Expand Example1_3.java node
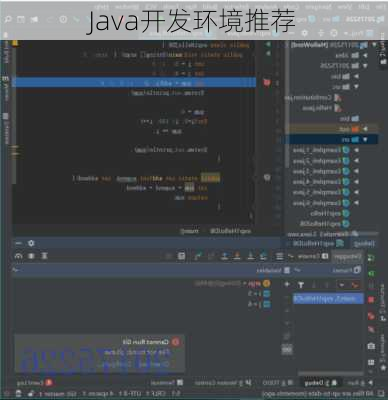 pos(356,171)
